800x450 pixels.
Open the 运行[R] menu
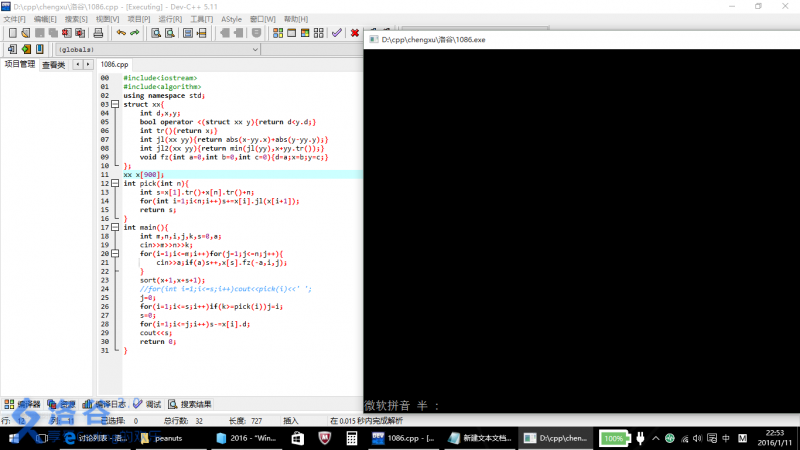pyautogui.click(x=170, y=19)
